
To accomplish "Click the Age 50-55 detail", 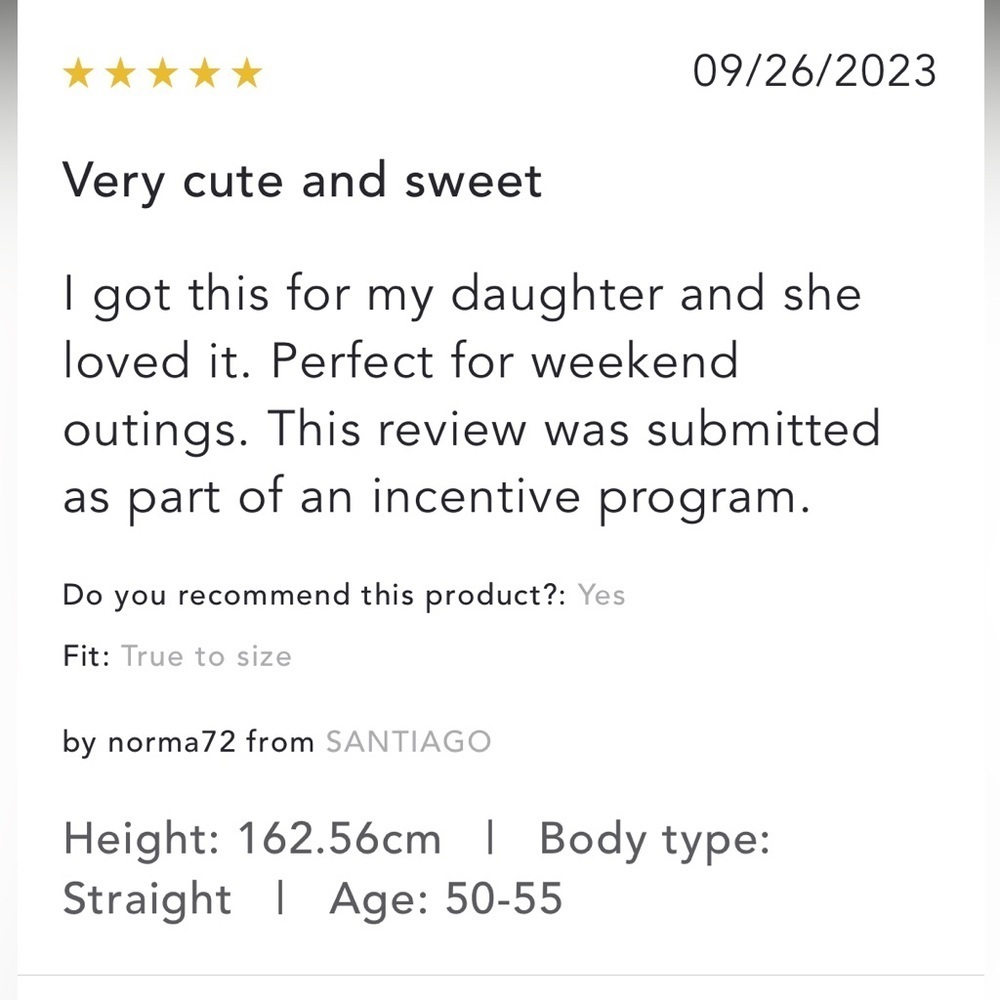I will tap(446, 899).
